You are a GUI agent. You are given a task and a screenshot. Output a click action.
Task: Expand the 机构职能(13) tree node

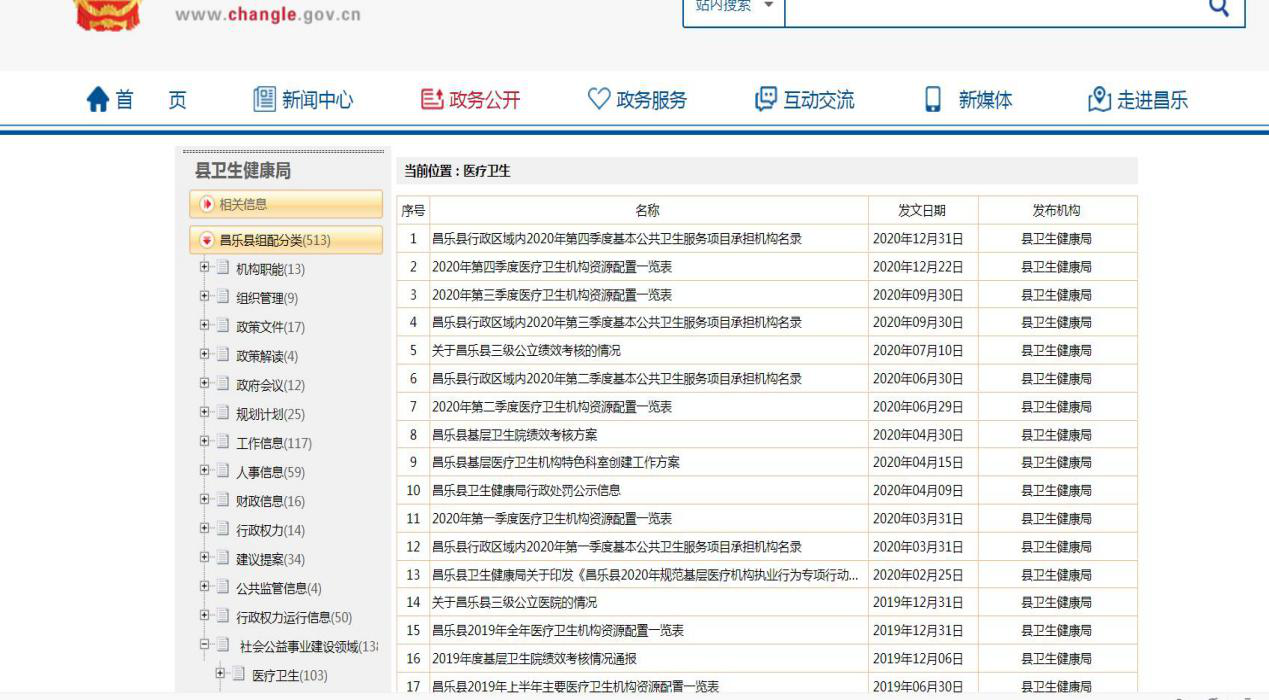coord(205,268)
